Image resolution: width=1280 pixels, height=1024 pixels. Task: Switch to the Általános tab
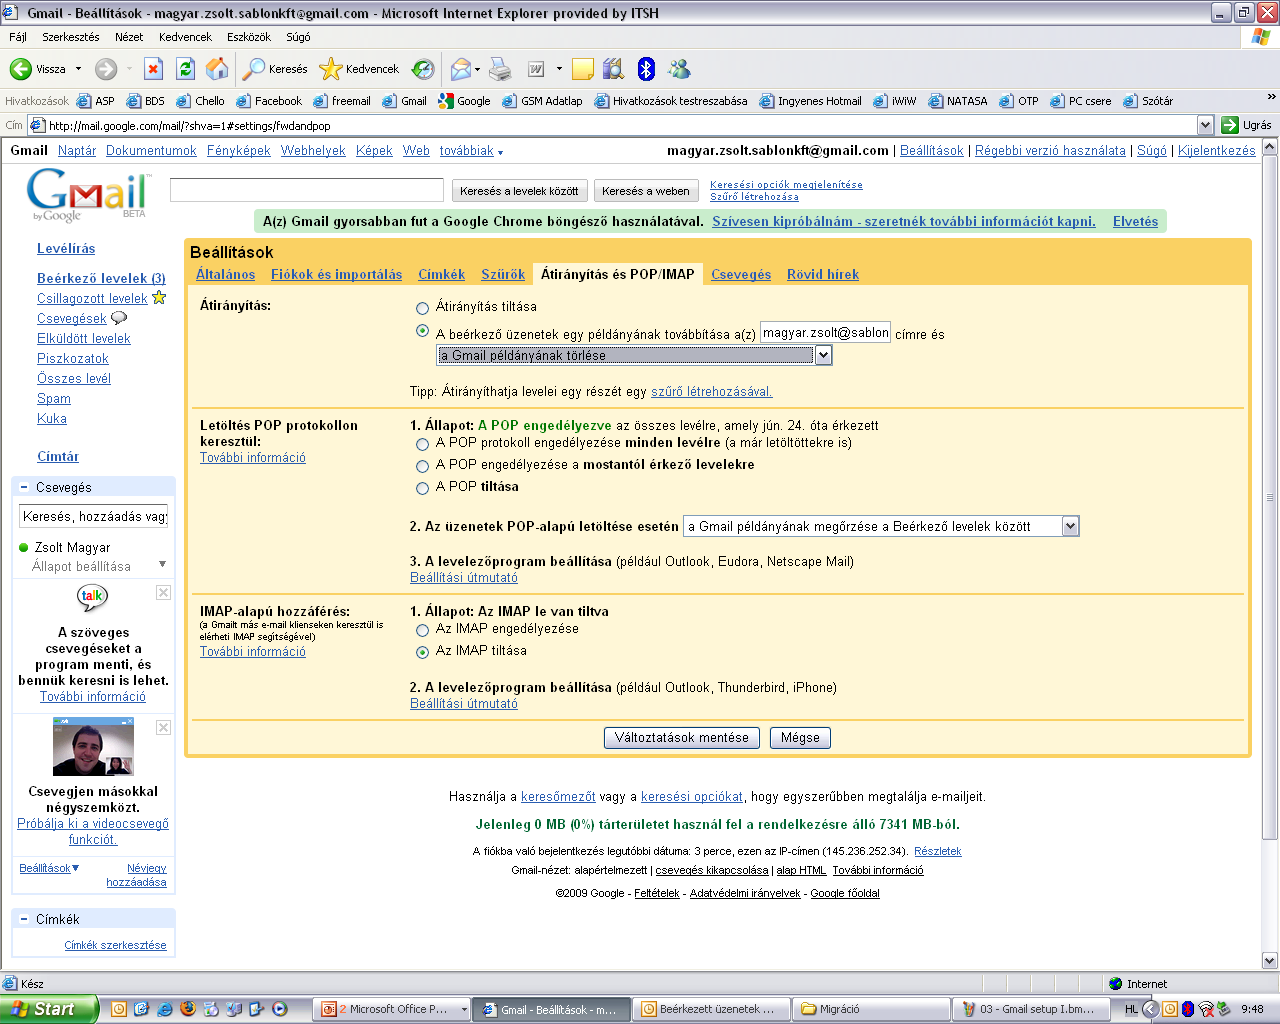[225, 274]
